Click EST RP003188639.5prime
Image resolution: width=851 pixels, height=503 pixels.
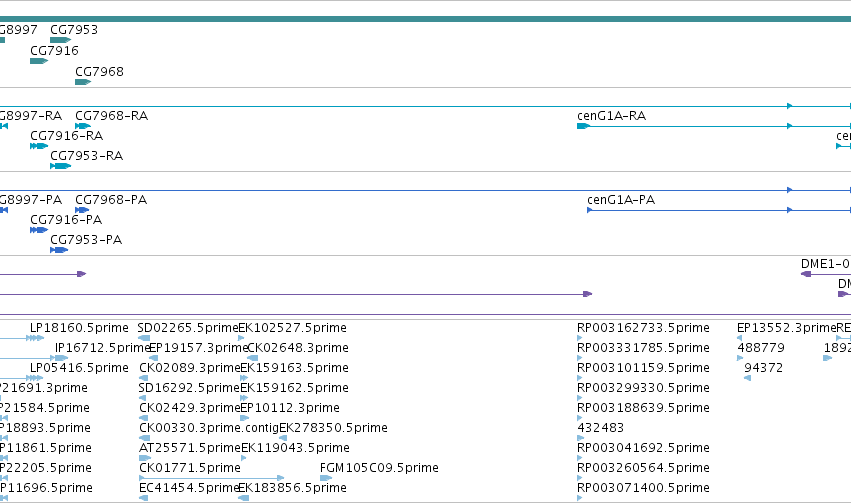point(643,408)
